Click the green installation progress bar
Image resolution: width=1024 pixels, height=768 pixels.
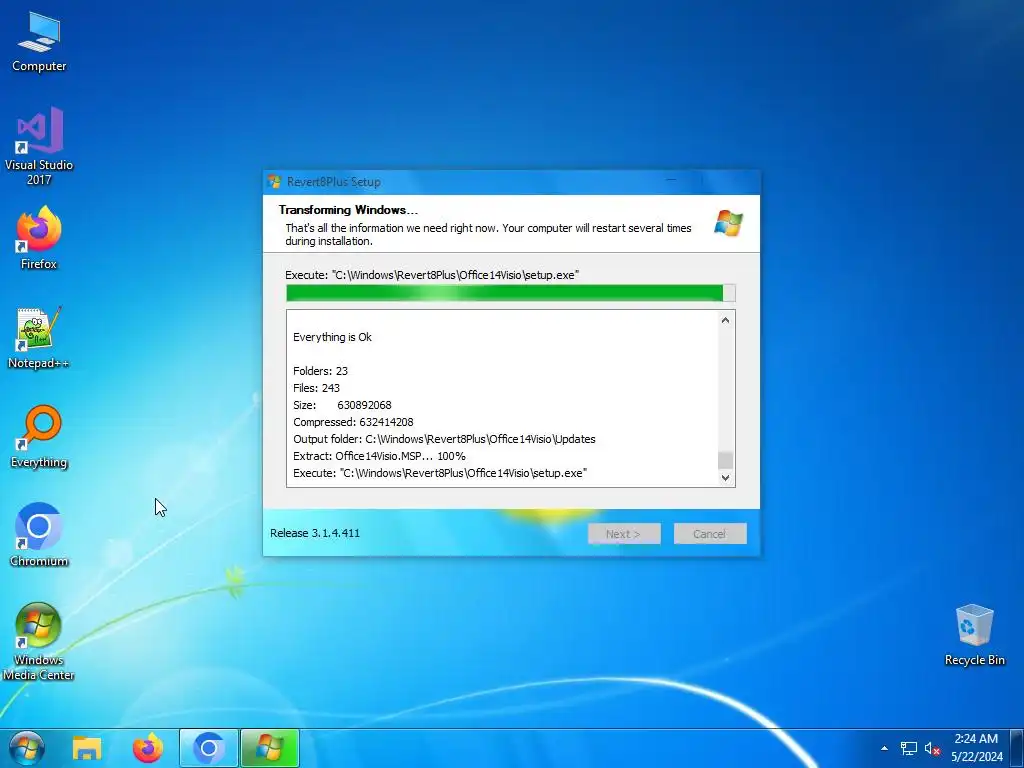click(x=511, y=293)
